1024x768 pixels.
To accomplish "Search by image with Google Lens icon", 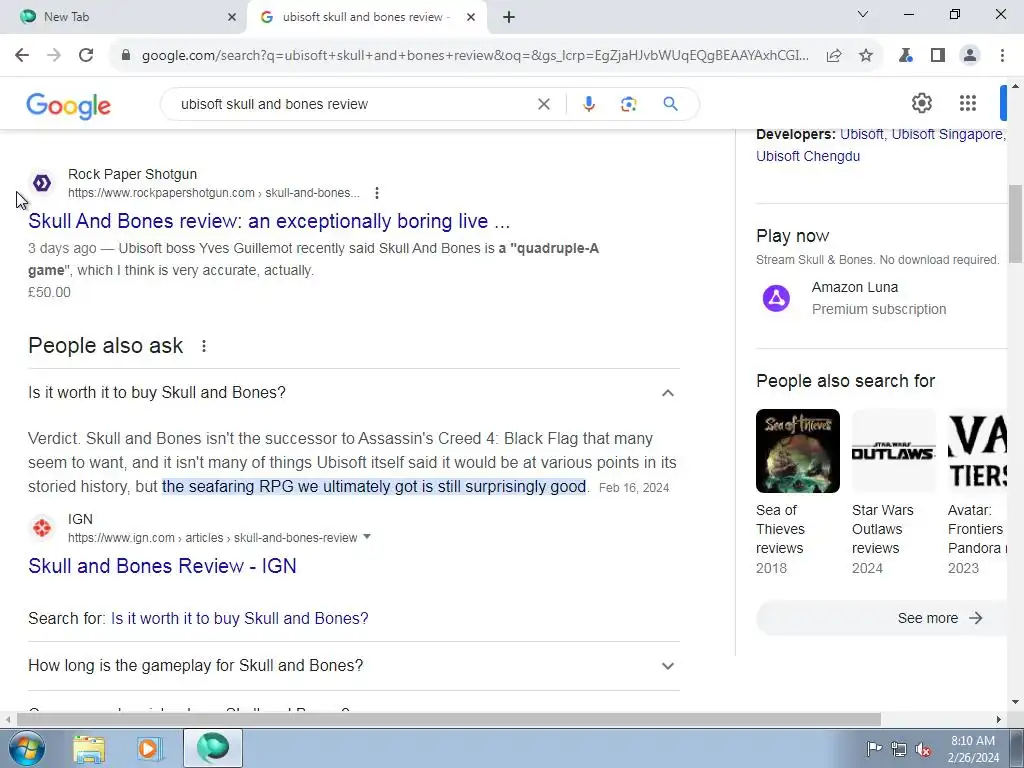I will click(628, 104).
